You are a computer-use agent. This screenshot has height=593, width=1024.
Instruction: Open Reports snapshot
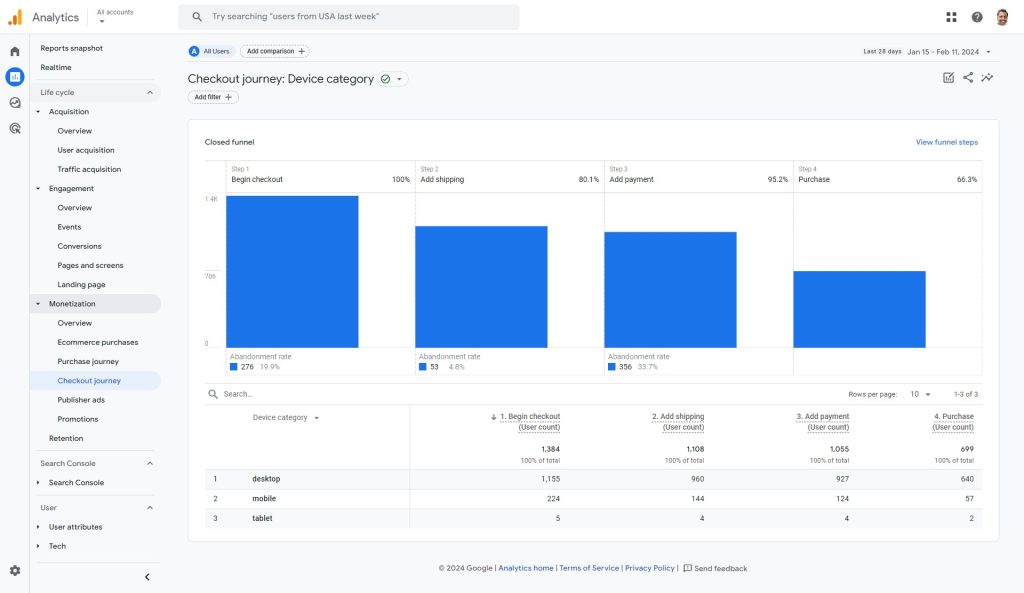72,48
